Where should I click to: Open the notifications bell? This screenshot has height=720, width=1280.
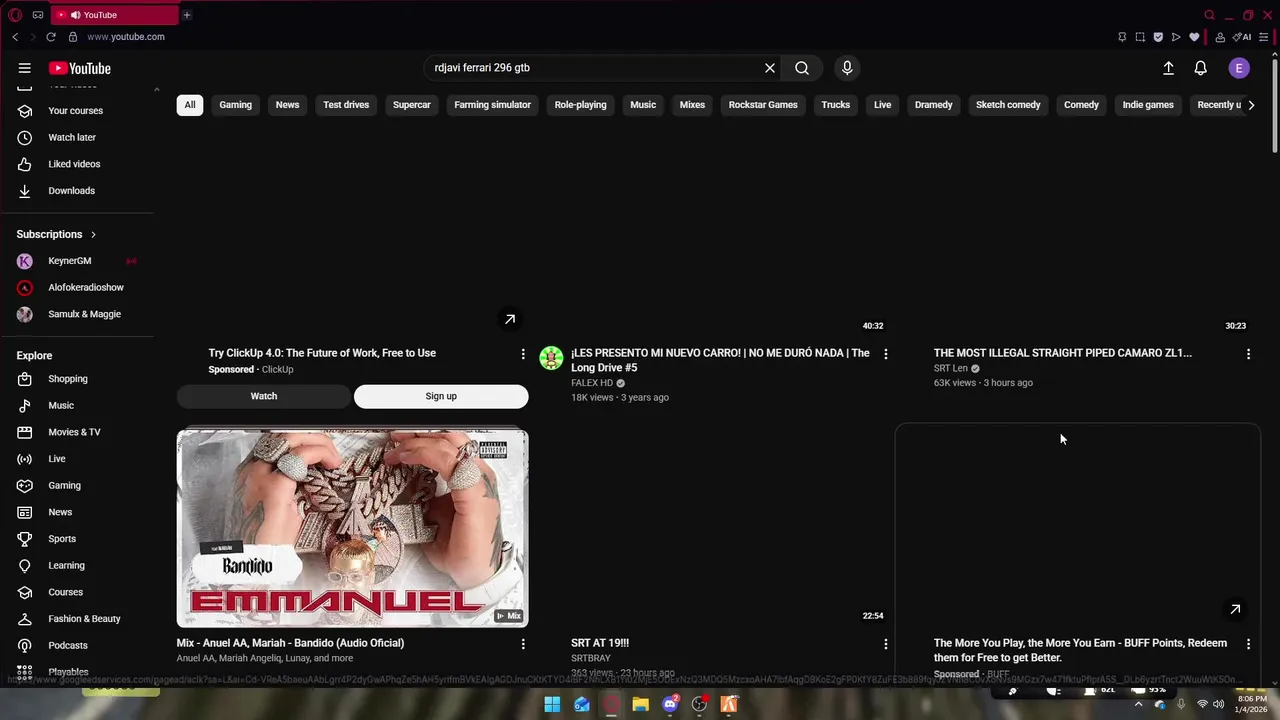pyautogui.click(x=1201, y=68)
